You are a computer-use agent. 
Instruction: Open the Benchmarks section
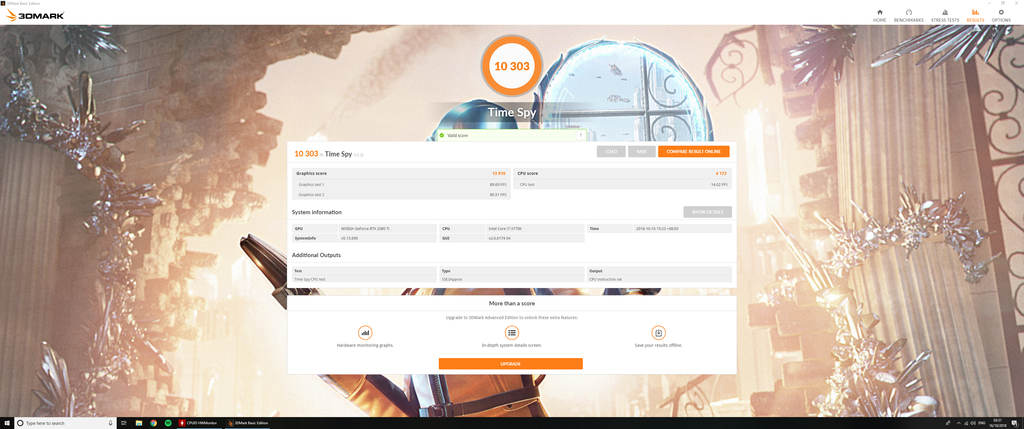(x=909, y=15)
